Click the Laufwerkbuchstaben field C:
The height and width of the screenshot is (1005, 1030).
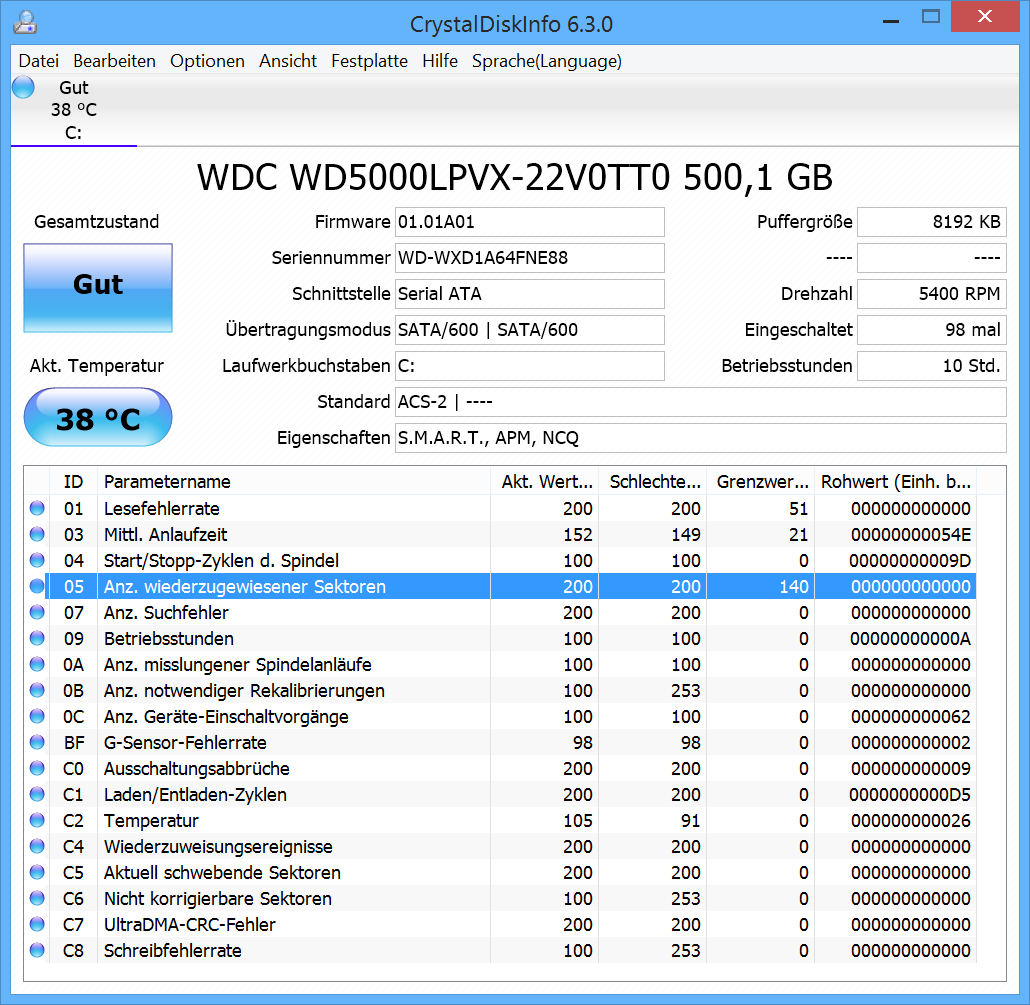point(529,366)
